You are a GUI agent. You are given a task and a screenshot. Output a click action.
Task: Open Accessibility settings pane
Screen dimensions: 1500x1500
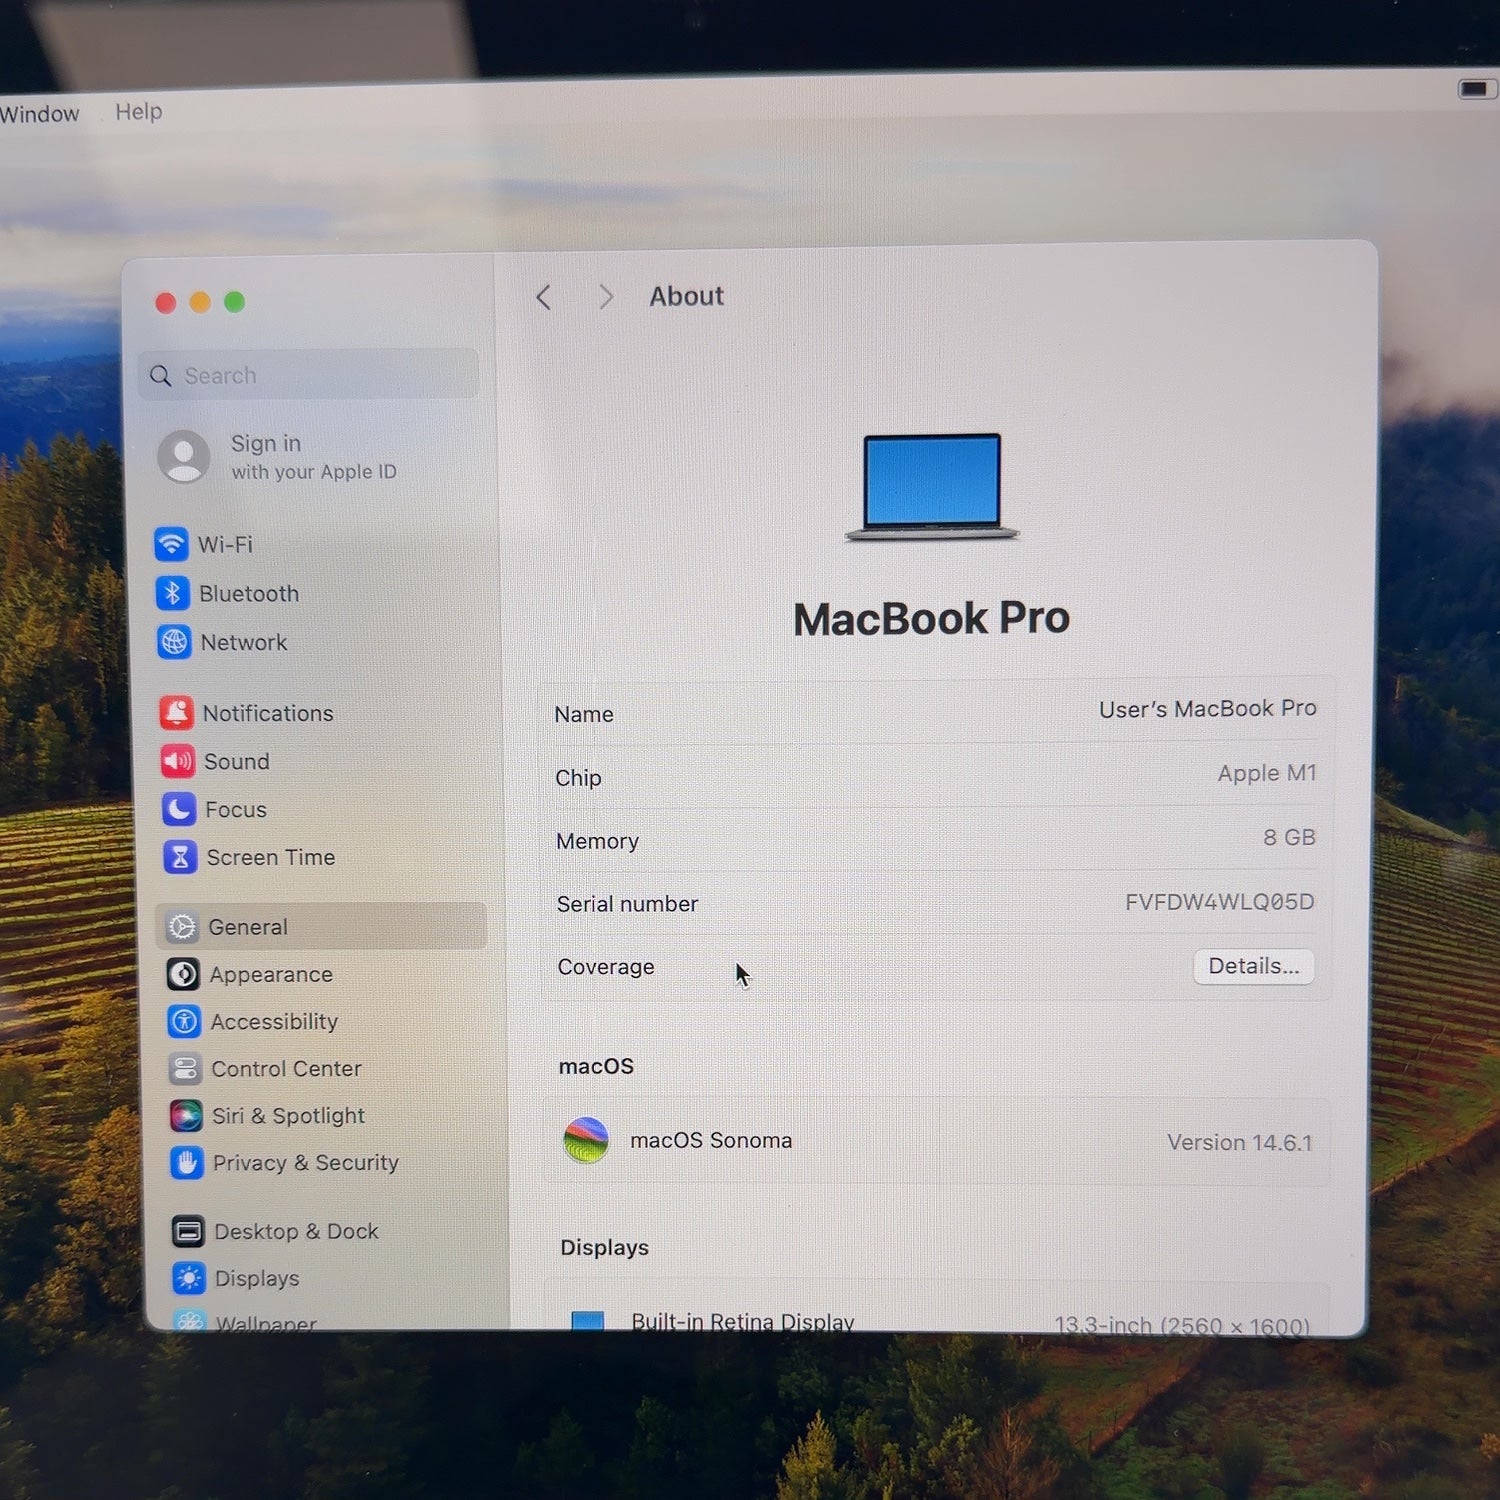254,1021
